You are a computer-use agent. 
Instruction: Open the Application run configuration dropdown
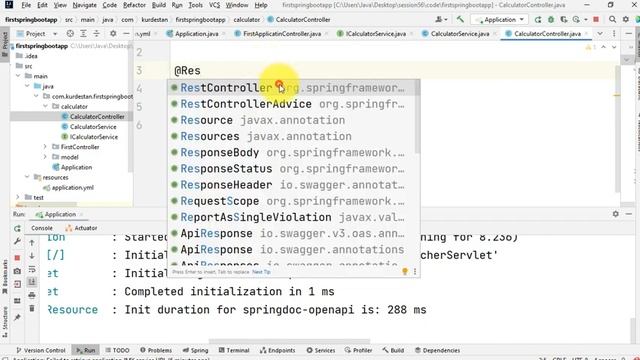click(499, 19)
